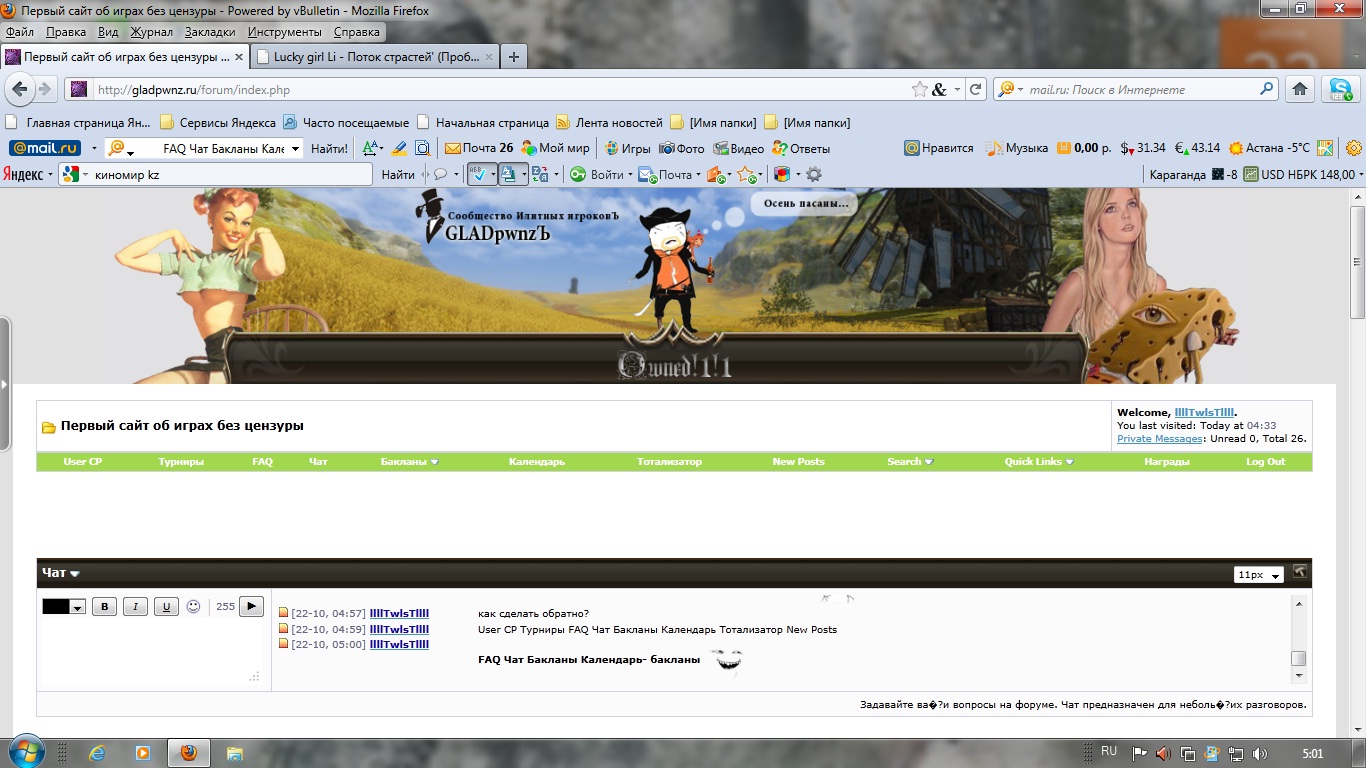Open the Закладки menu
This screenshot has height=768, width=1366.
coord(210,32)
